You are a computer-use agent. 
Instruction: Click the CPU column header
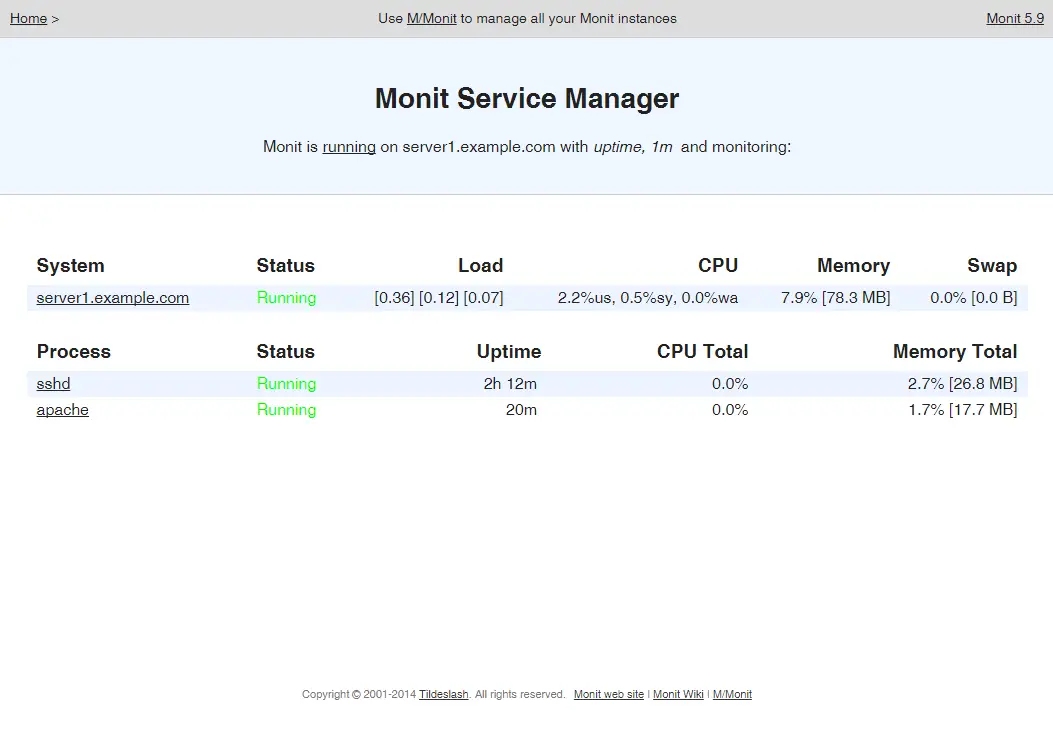tap(718, 266)
